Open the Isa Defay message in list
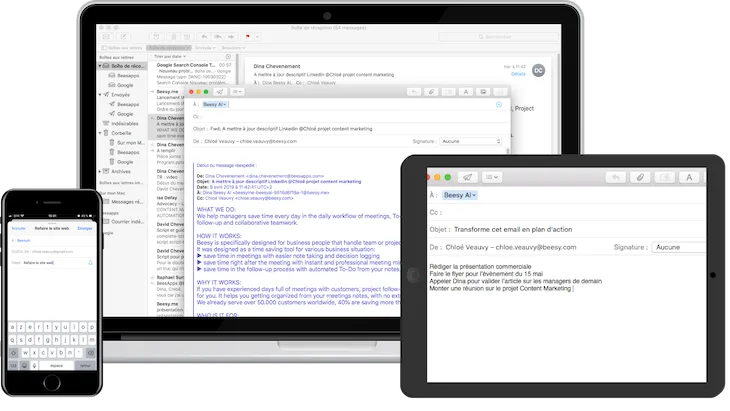 [167, 207]
